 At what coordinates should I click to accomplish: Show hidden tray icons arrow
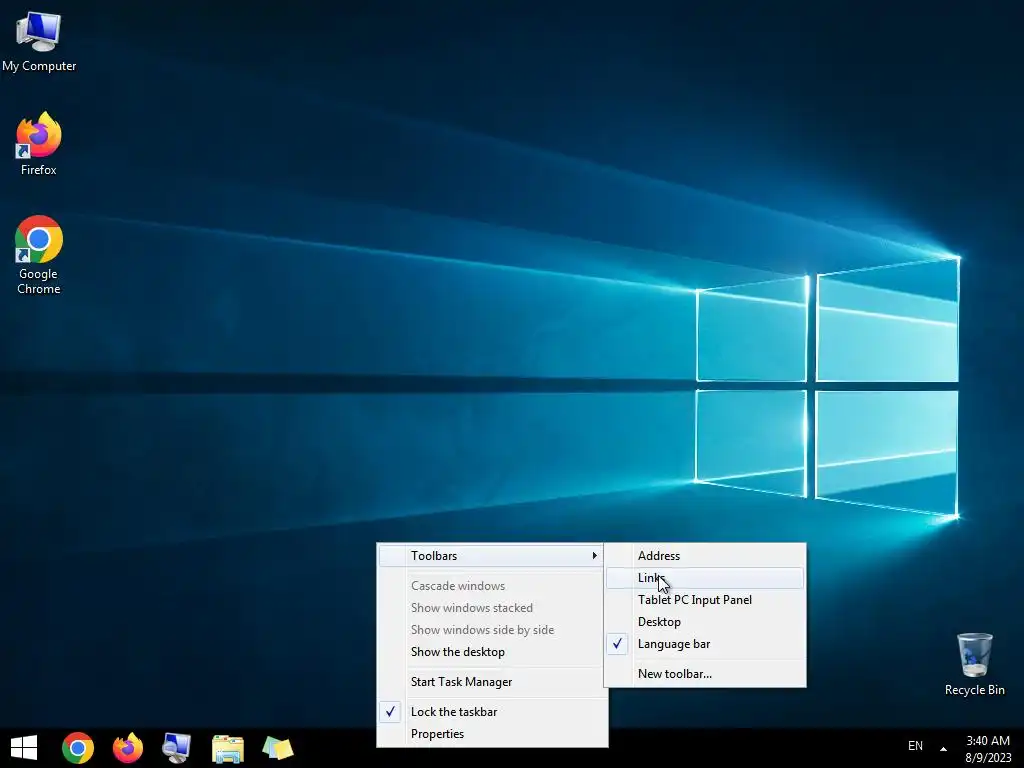pyautogui.click(x=943, y=748)
